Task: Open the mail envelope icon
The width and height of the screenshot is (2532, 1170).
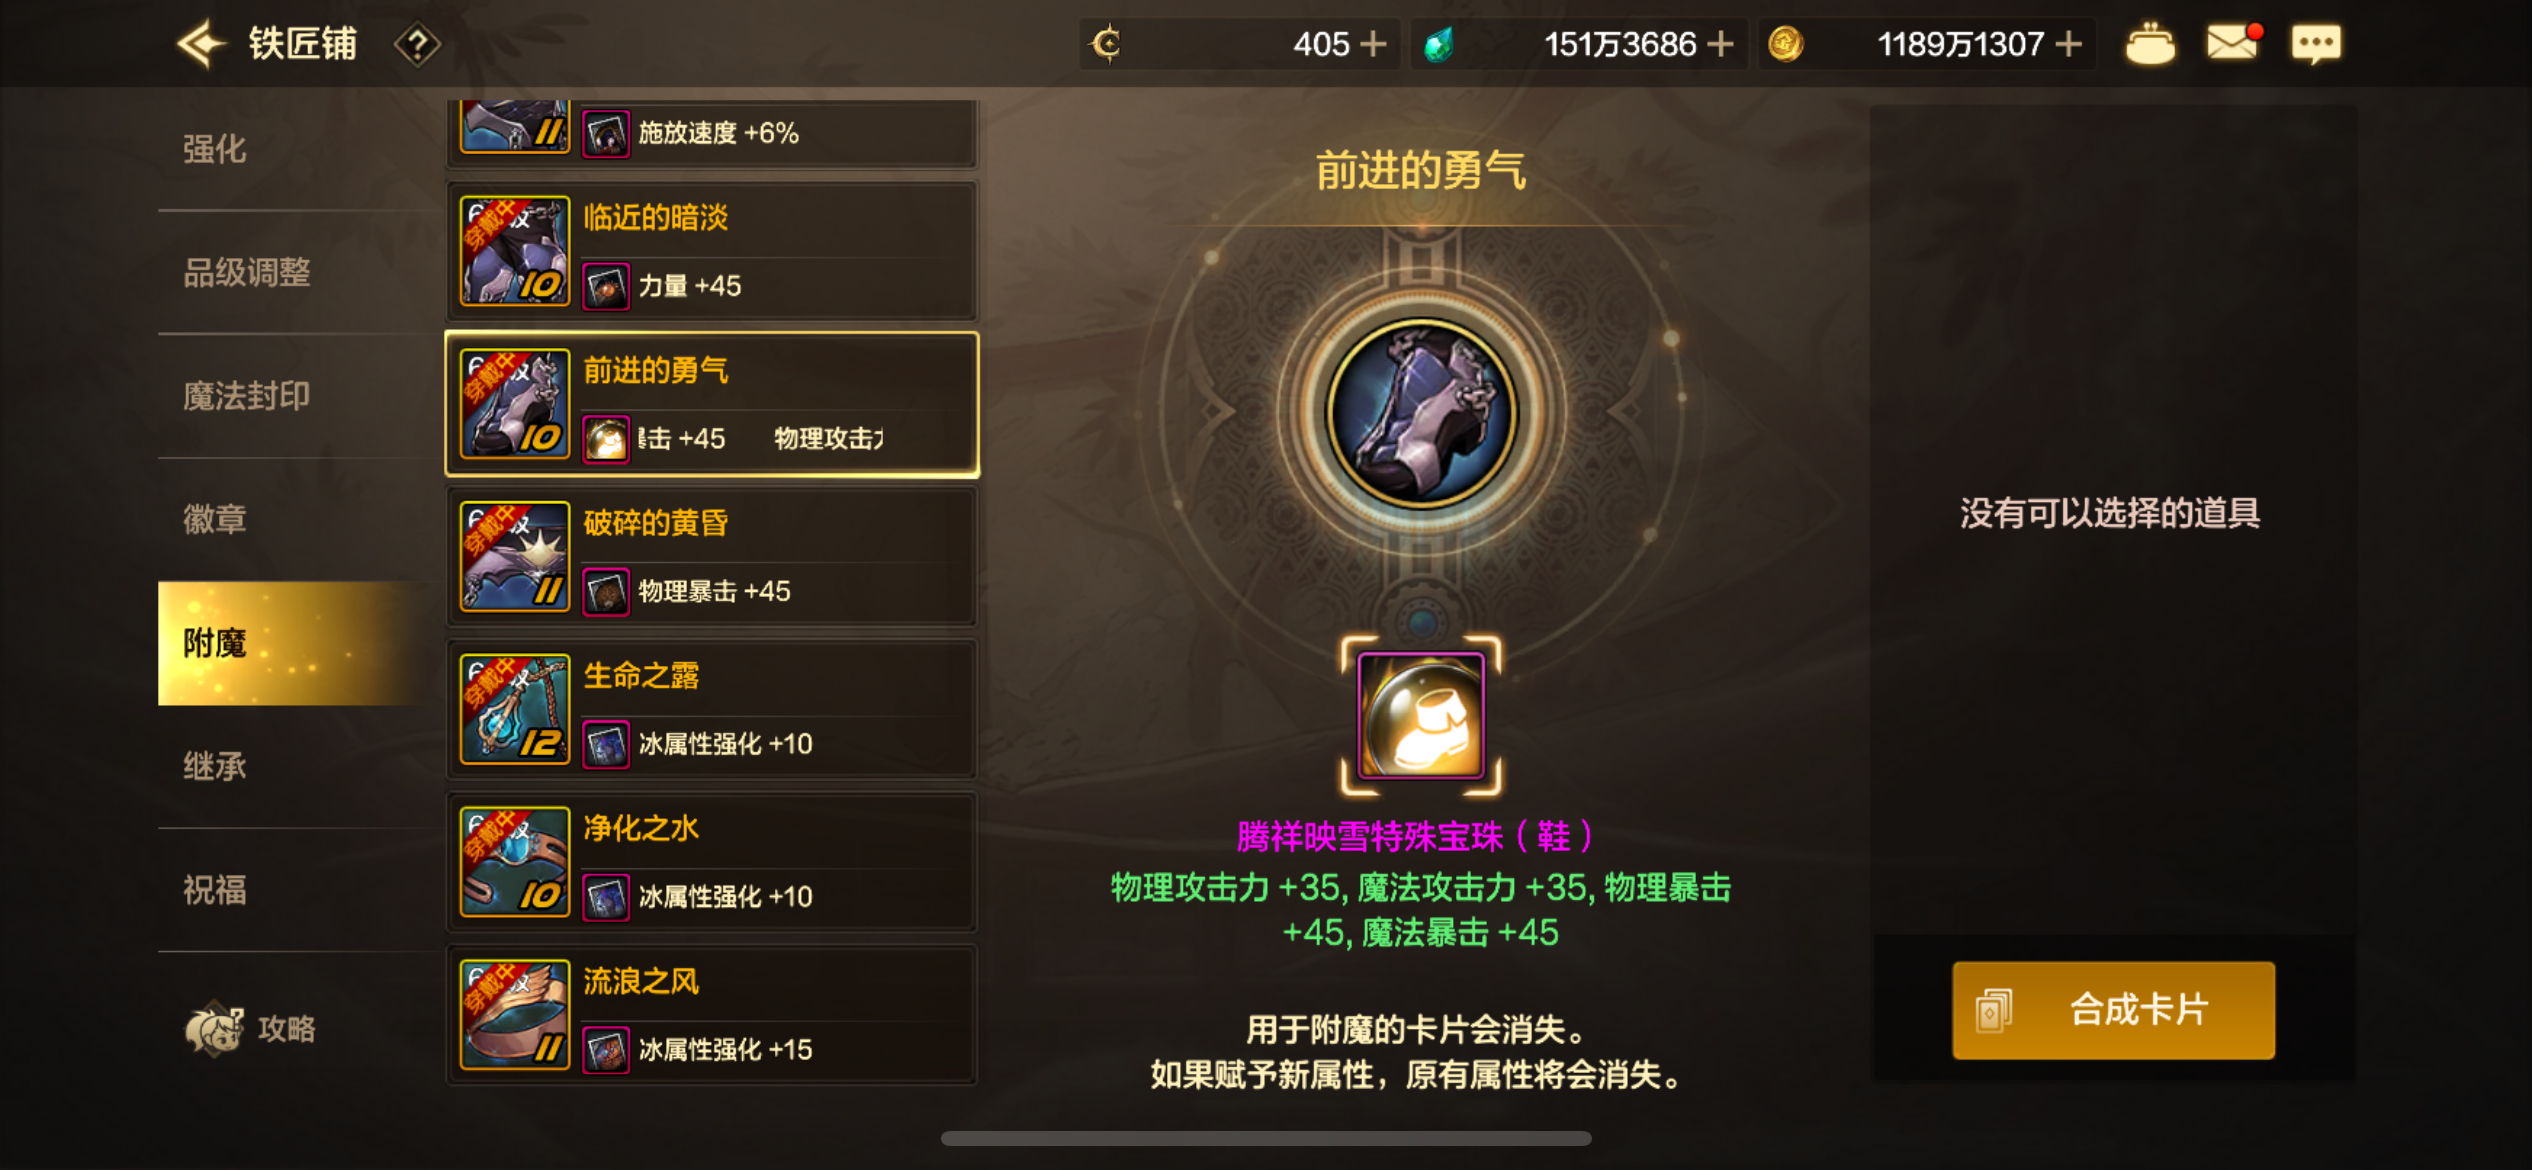Action: coord(2233,43)
